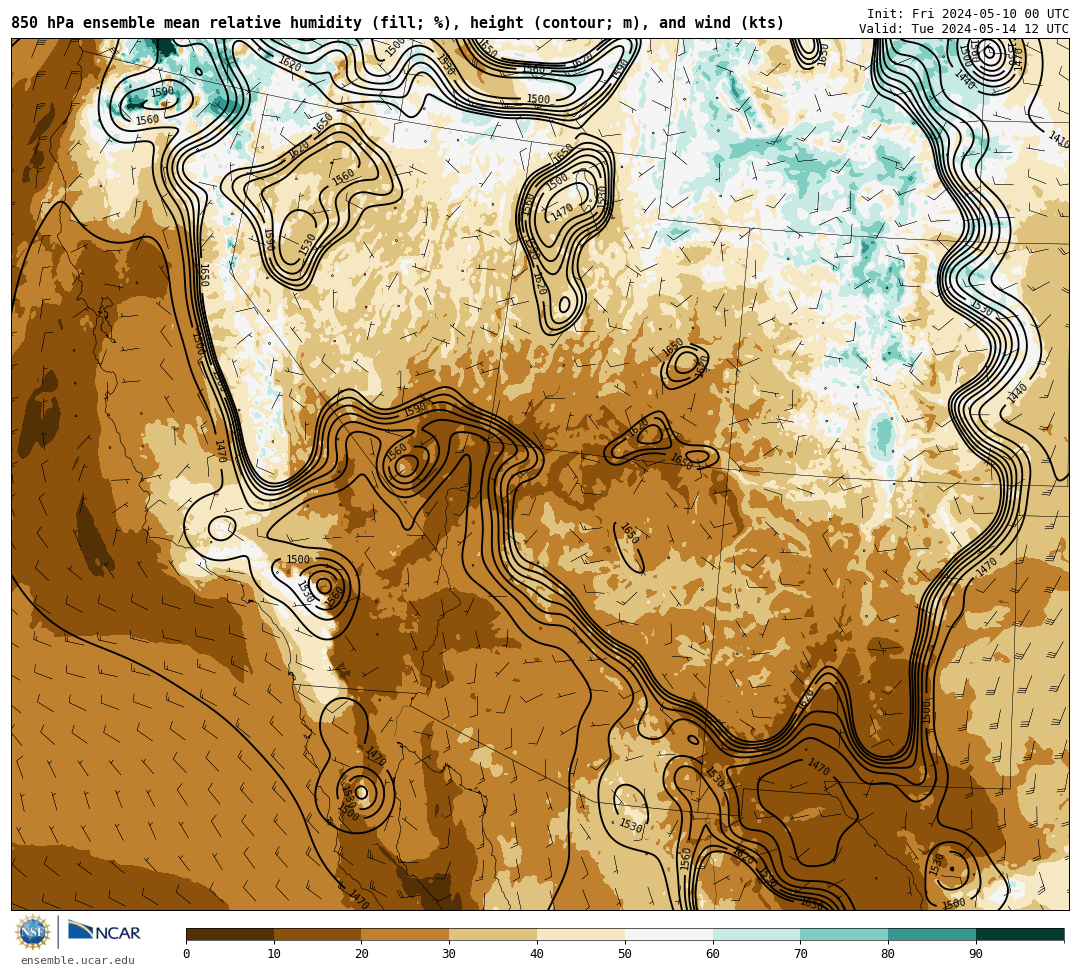Click the 1410 contour label at right edge
Screen dimensions: 1080x973
pos(1059,139)
